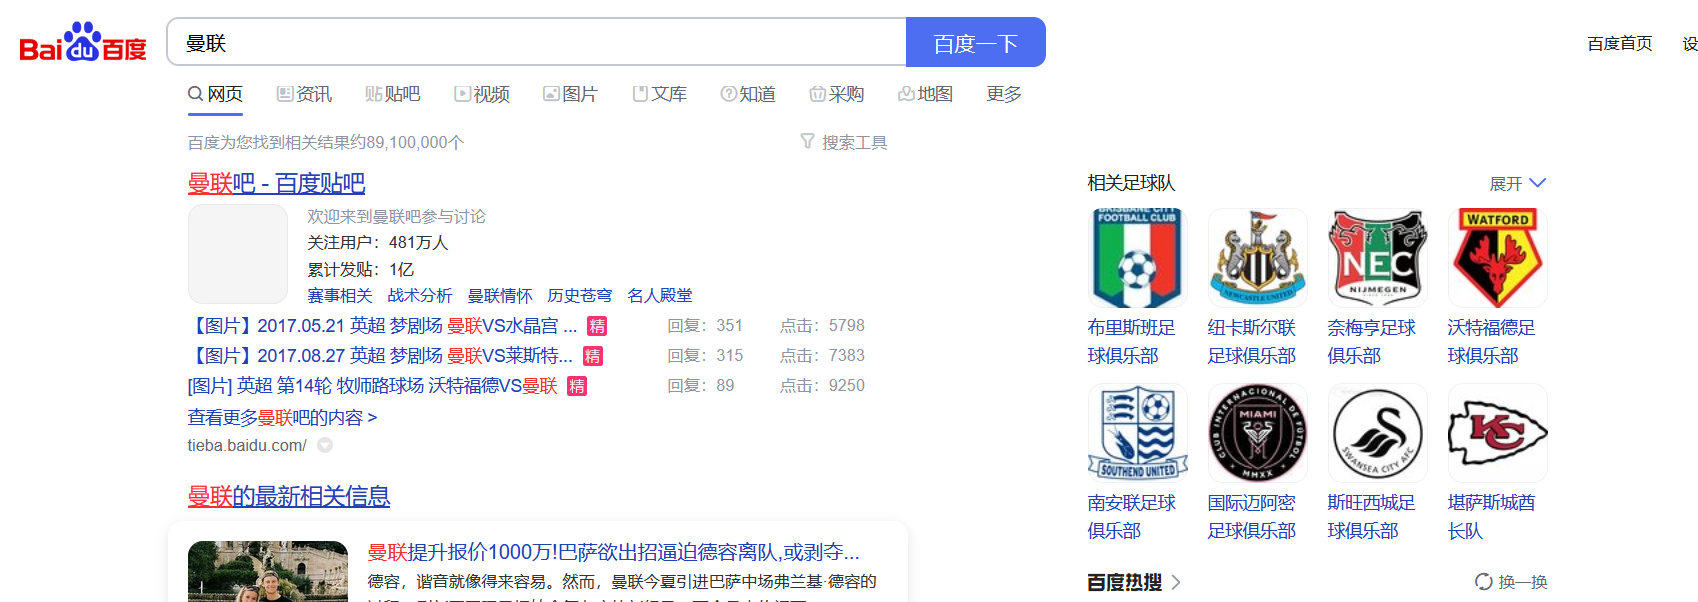Click the 曼联吧 placeholder thumbnail
This screenshot has width=1698, height=602.
tap(238, 254)
